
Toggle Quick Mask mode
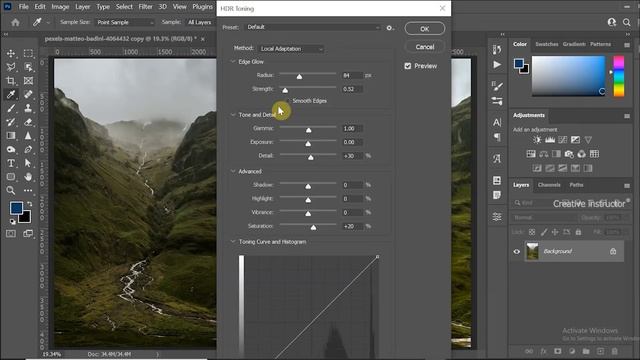(x=11, y=233)
